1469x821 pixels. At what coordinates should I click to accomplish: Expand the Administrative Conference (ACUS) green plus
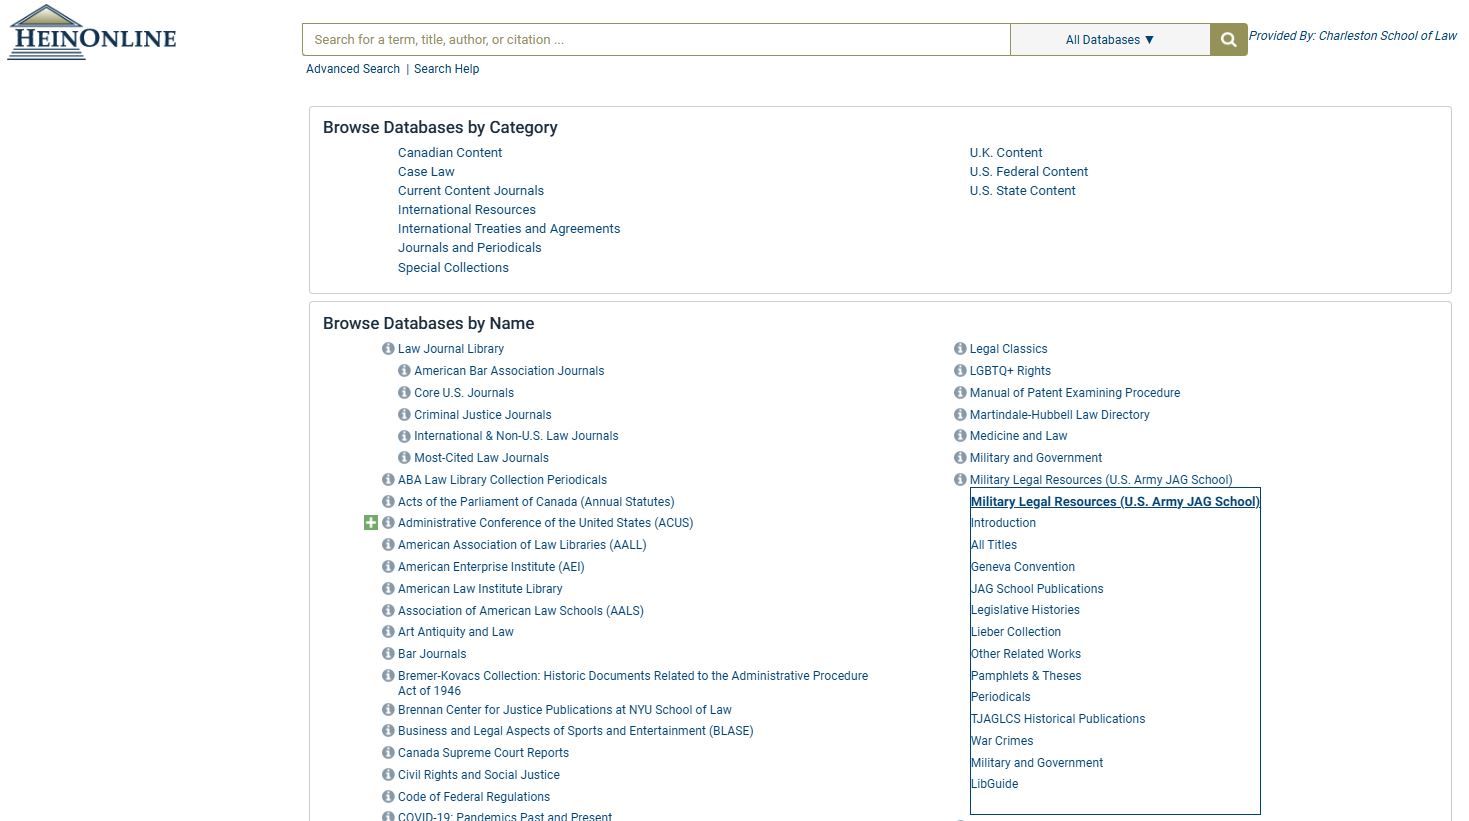[371, 523]
